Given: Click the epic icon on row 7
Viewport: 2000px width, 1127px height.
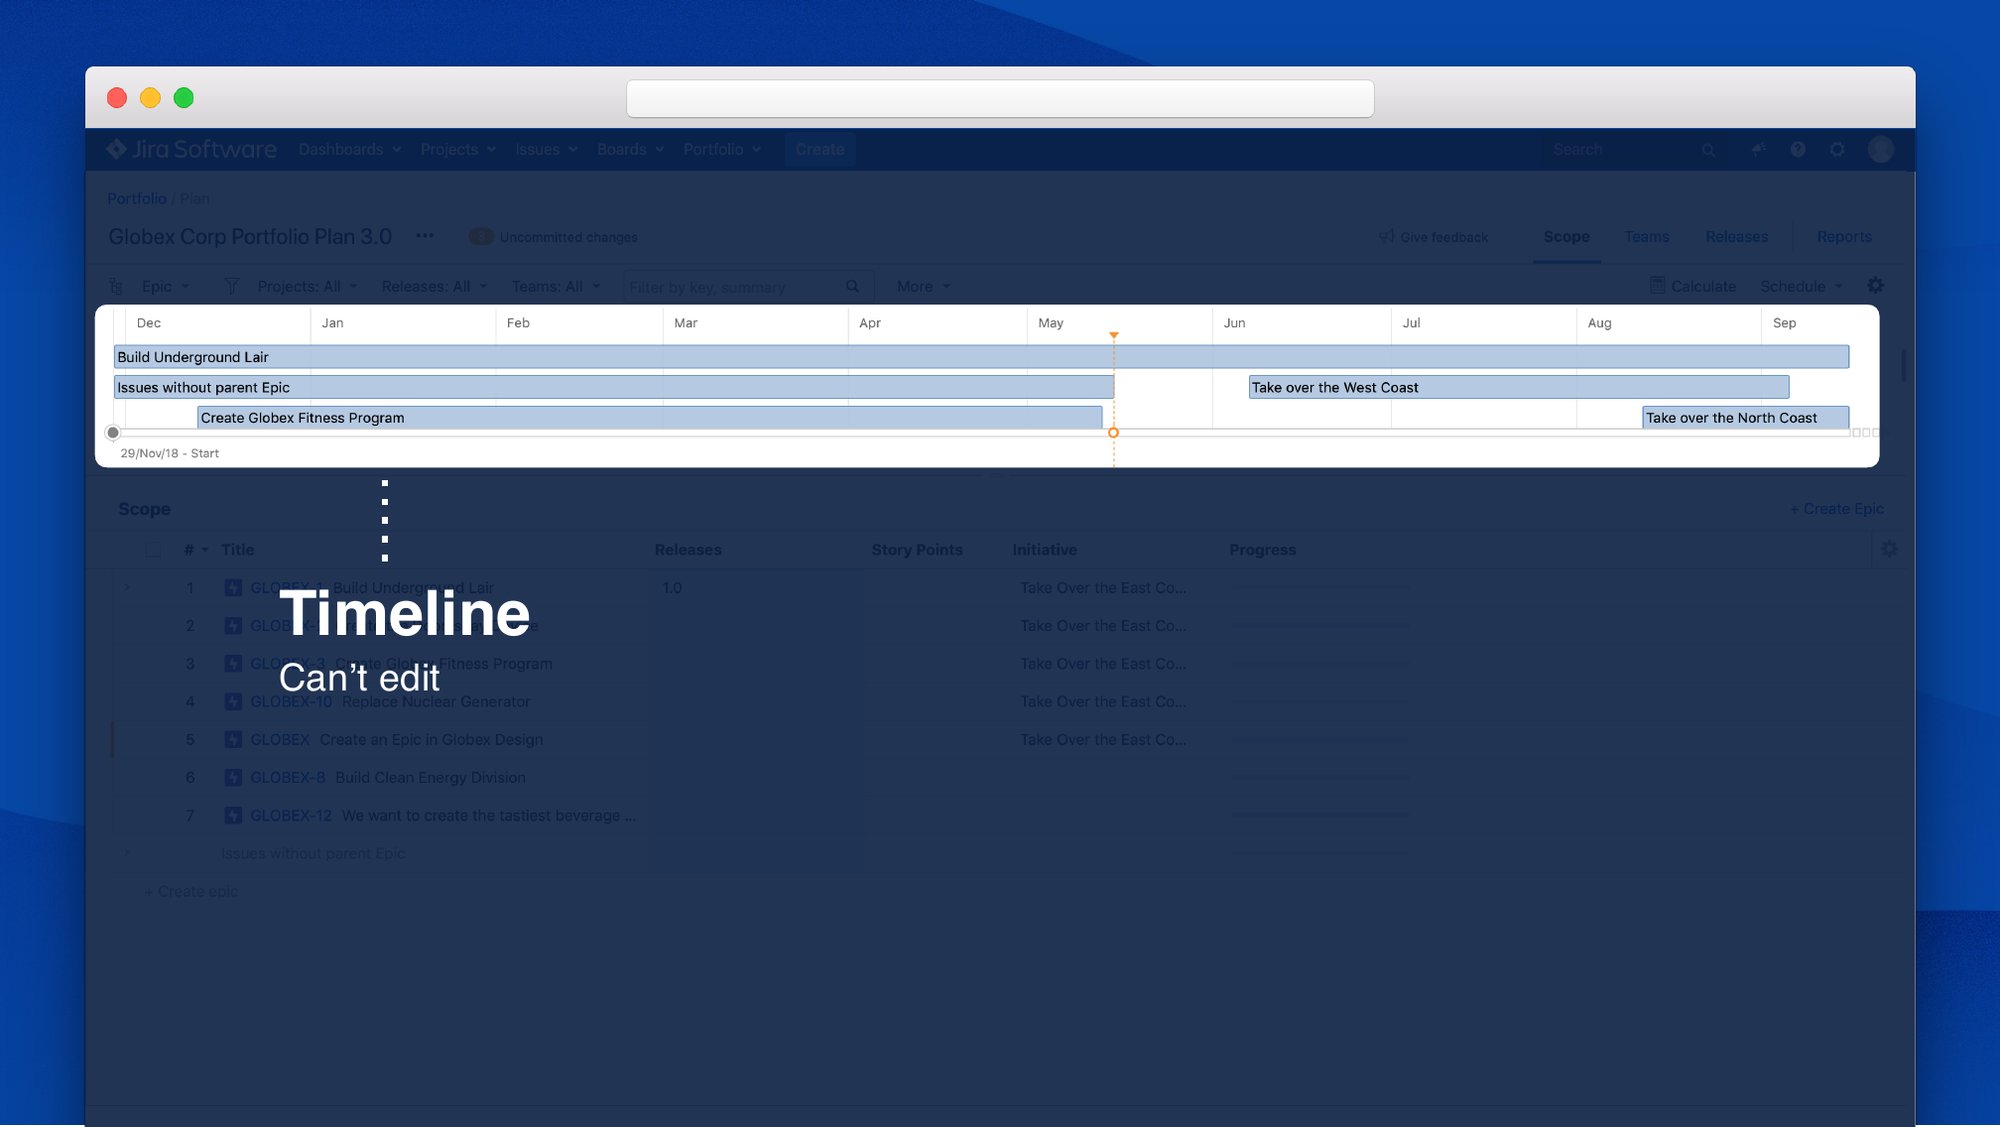Looking at the screenshot, I should (x=233, y=816).
